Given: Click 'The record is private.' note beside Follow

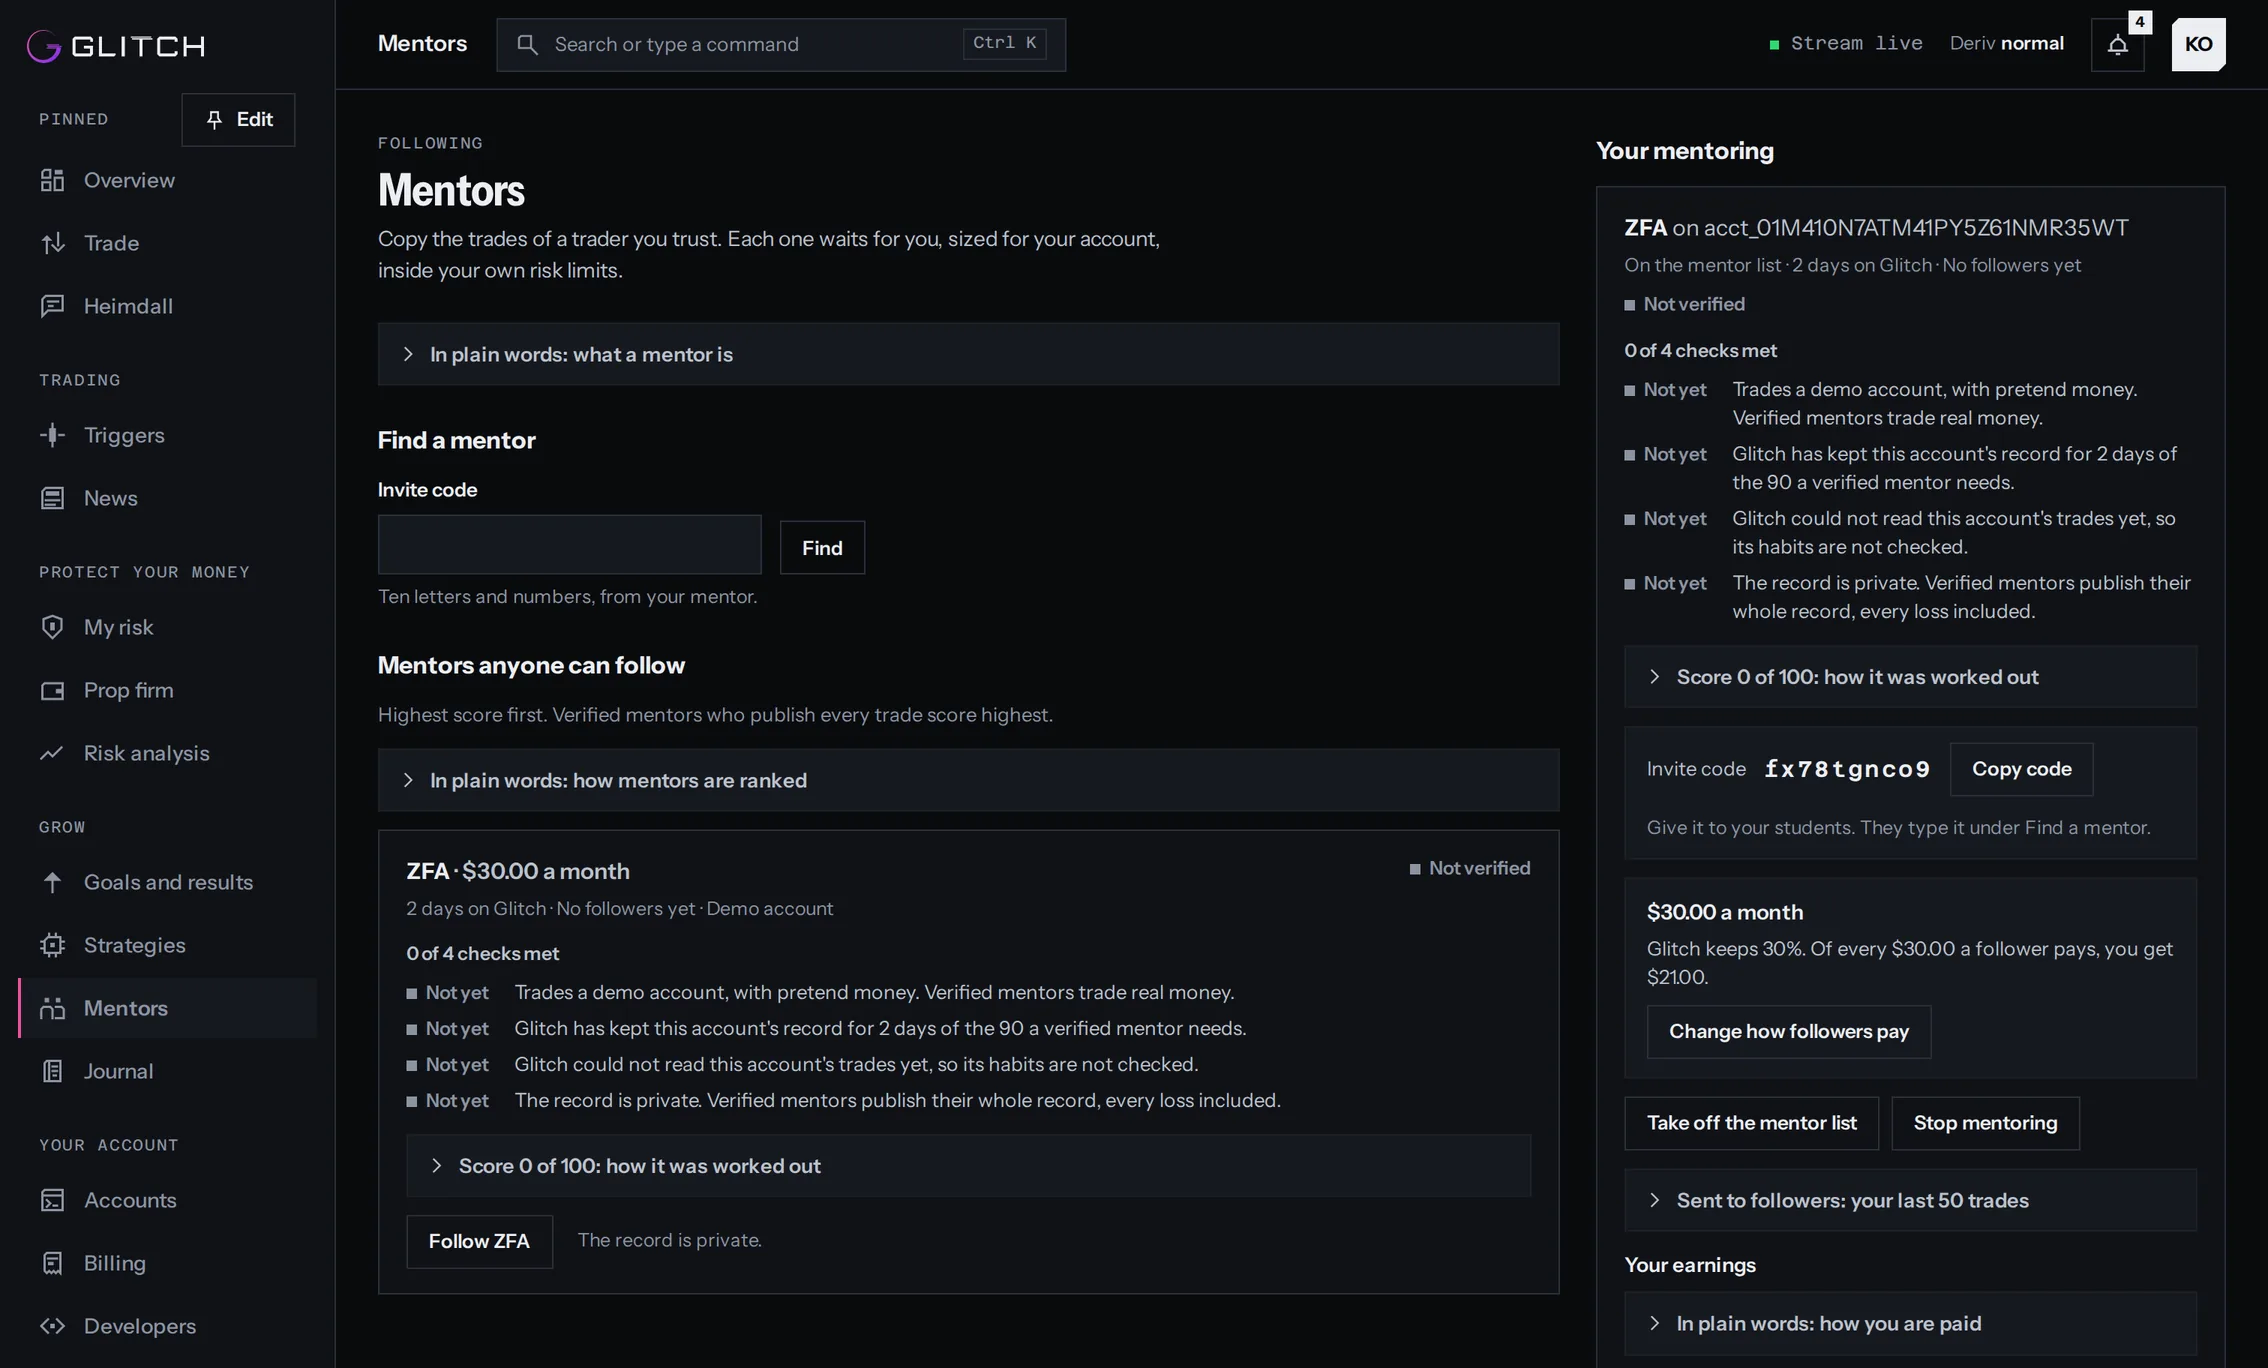Looking at the screenshot, I should [x=669, y=1240].
